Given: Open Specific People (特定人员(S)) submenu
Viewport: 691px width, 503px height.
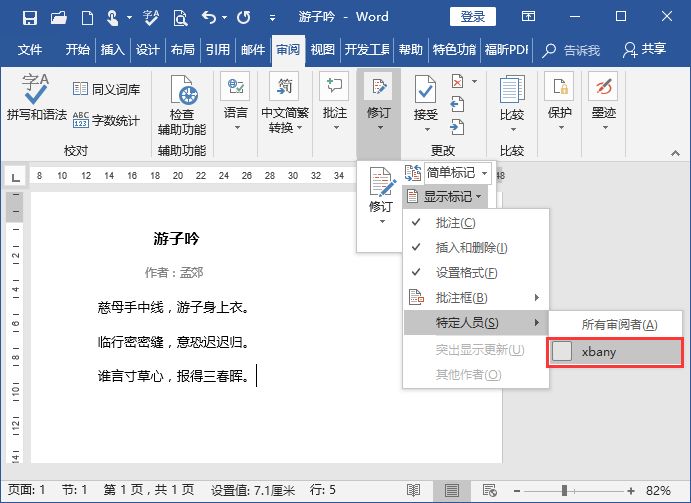Looking at the screenshot, I should coord(476,323).
